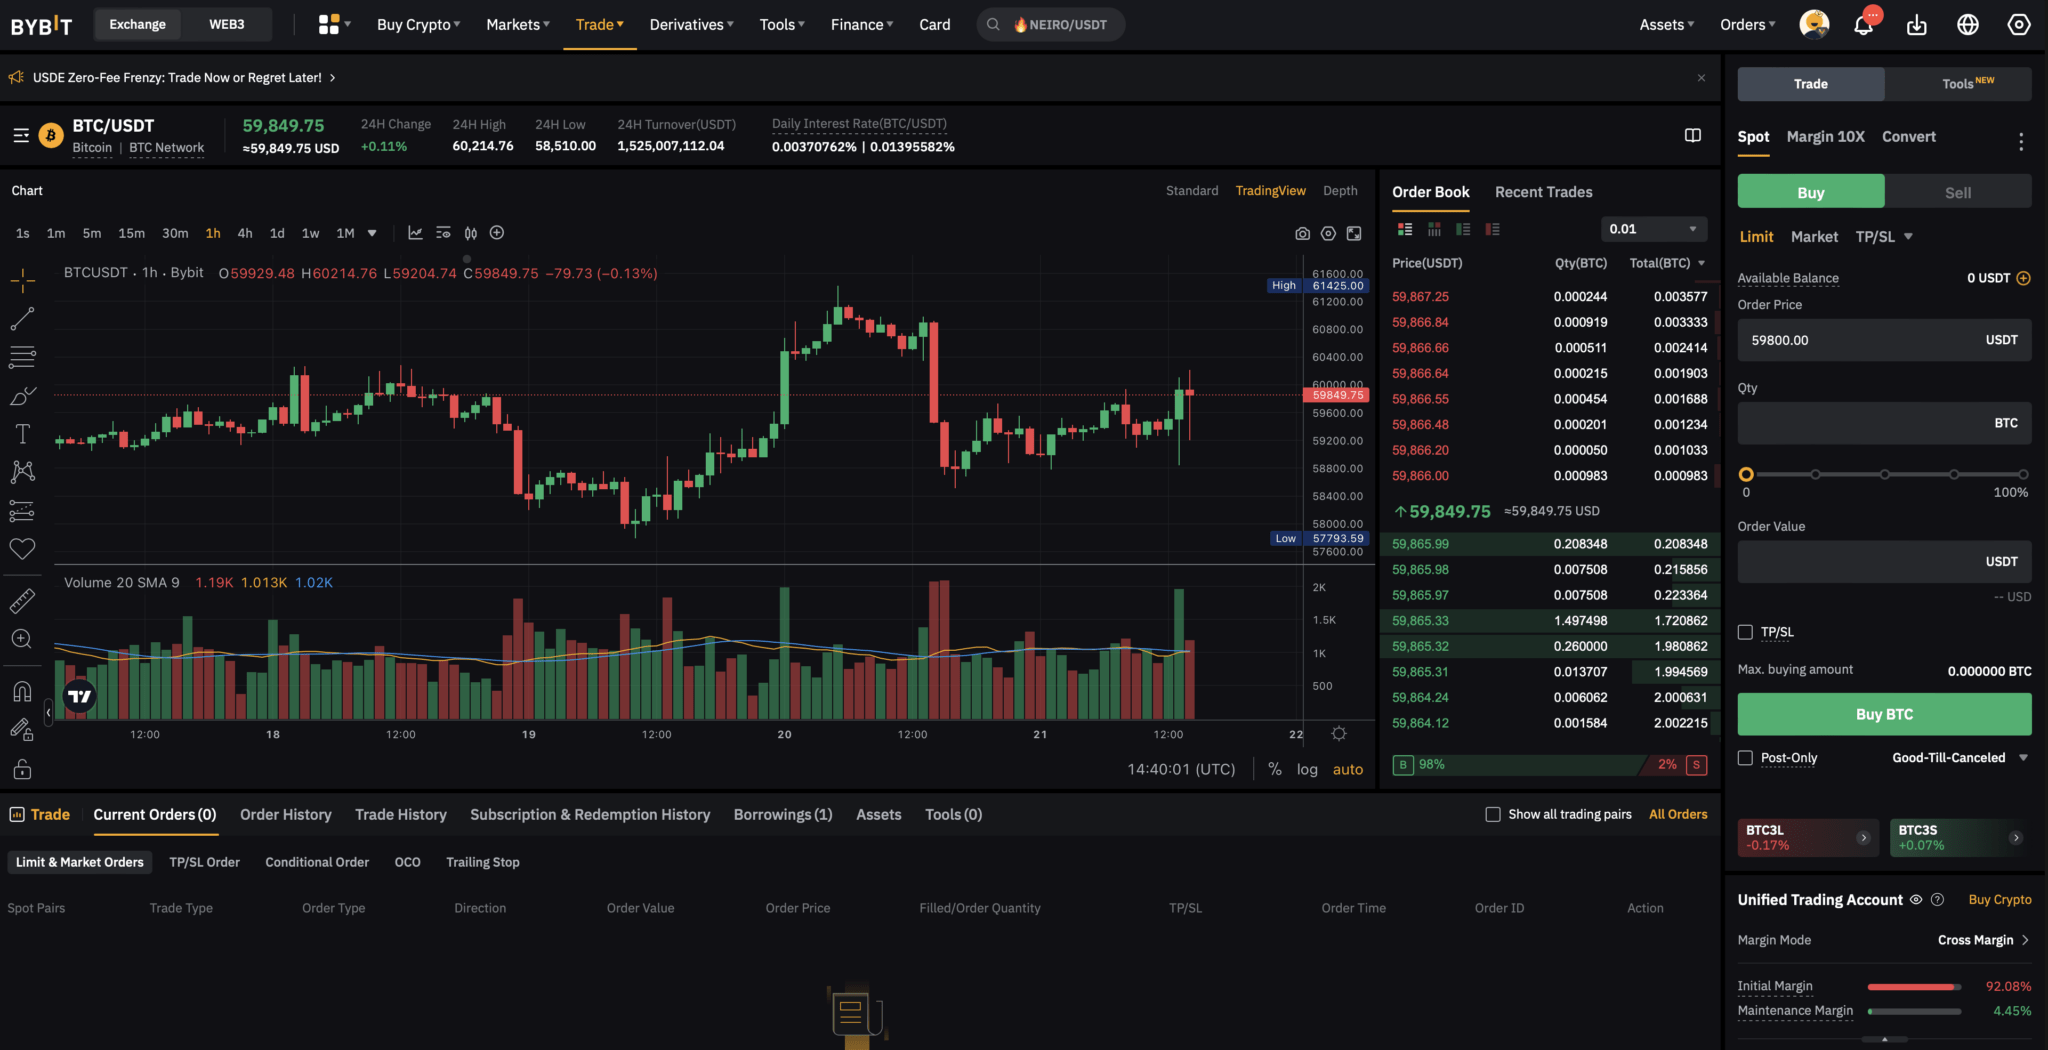The width and height of the screenshot is (2048, 1050).
Task: Toggle fullscreen chart icon
Action: click(1354, 233)
